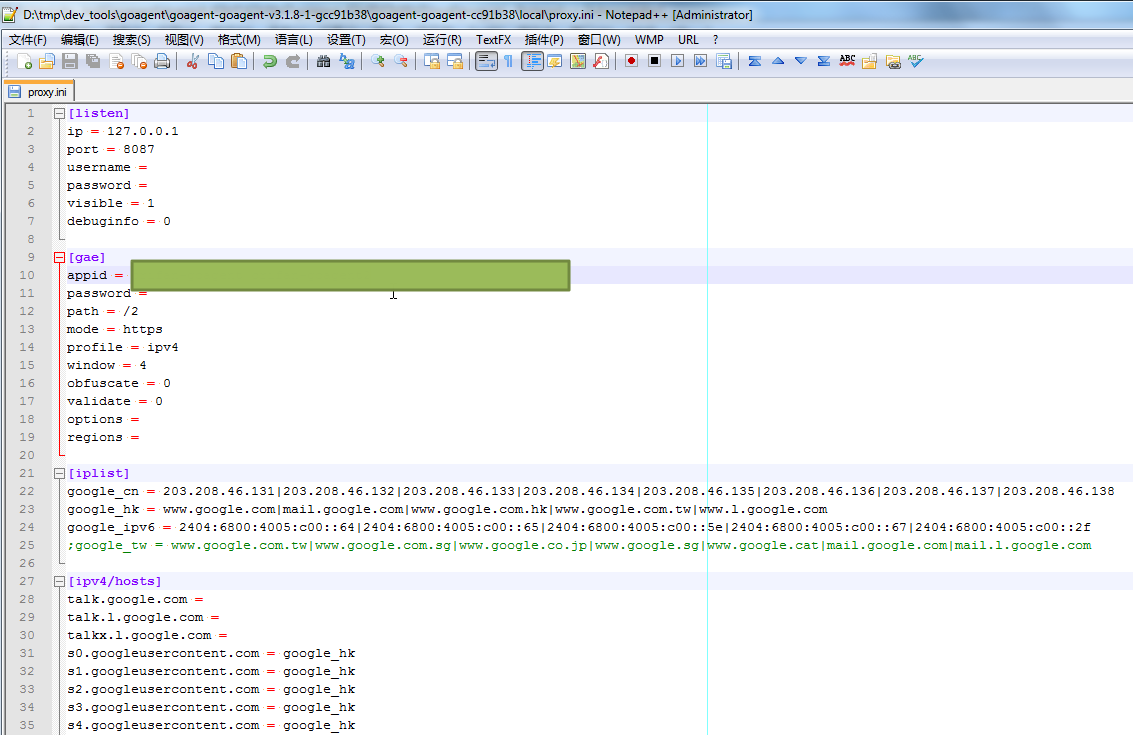The height and width of the screenshot is (735, 1133).
Task: Click the Synchronize Horizontal Scrolling icon
Action: pyautogui.click(x=455, y=61)
